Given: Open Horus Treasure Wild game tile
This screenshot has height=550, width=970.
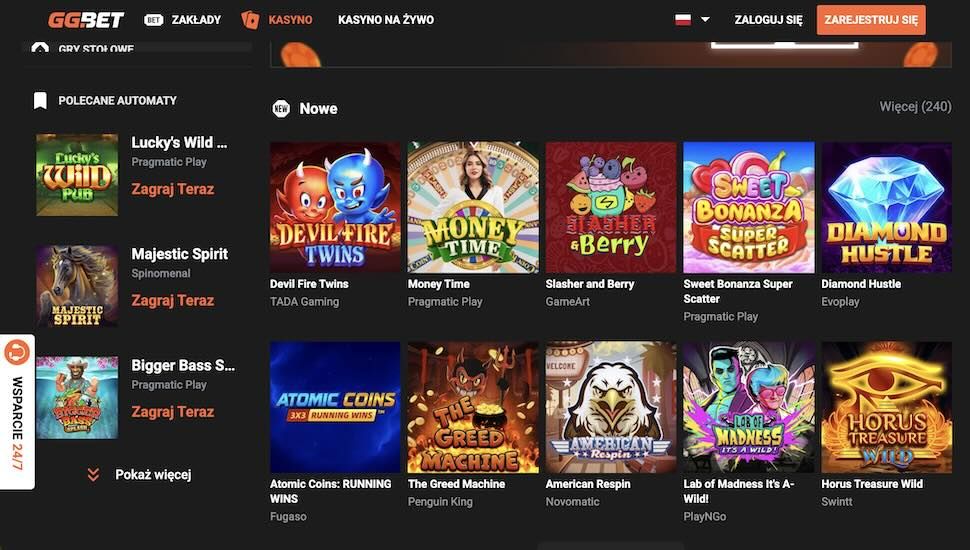Looking at the screenshot, I should click(x=887, y=407).
